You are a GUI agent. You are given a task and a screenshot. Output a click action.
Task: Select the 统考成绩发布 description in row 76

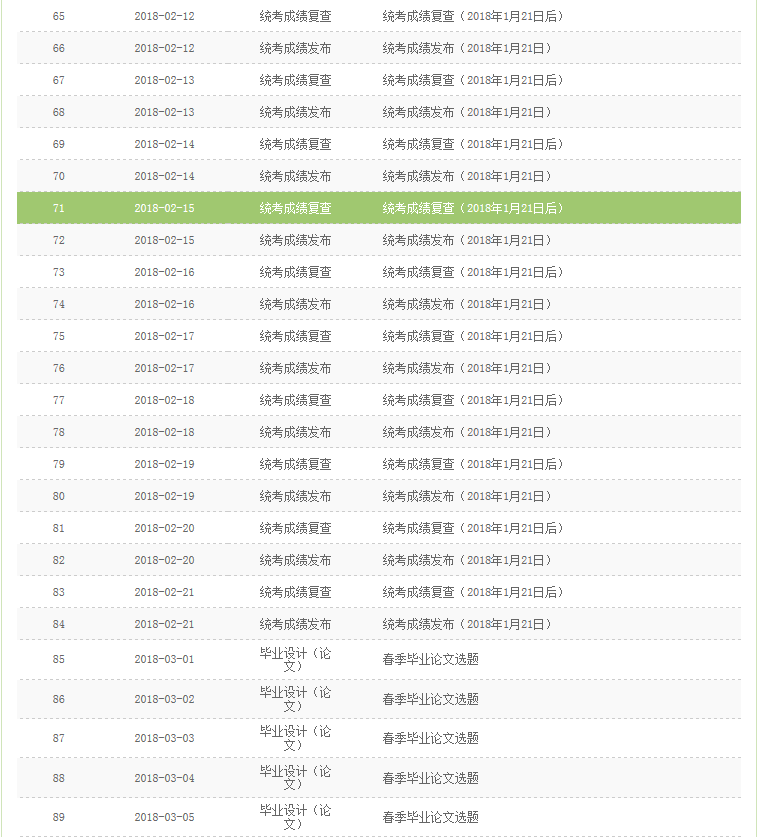pyautogui.click(x=466, y=368)
